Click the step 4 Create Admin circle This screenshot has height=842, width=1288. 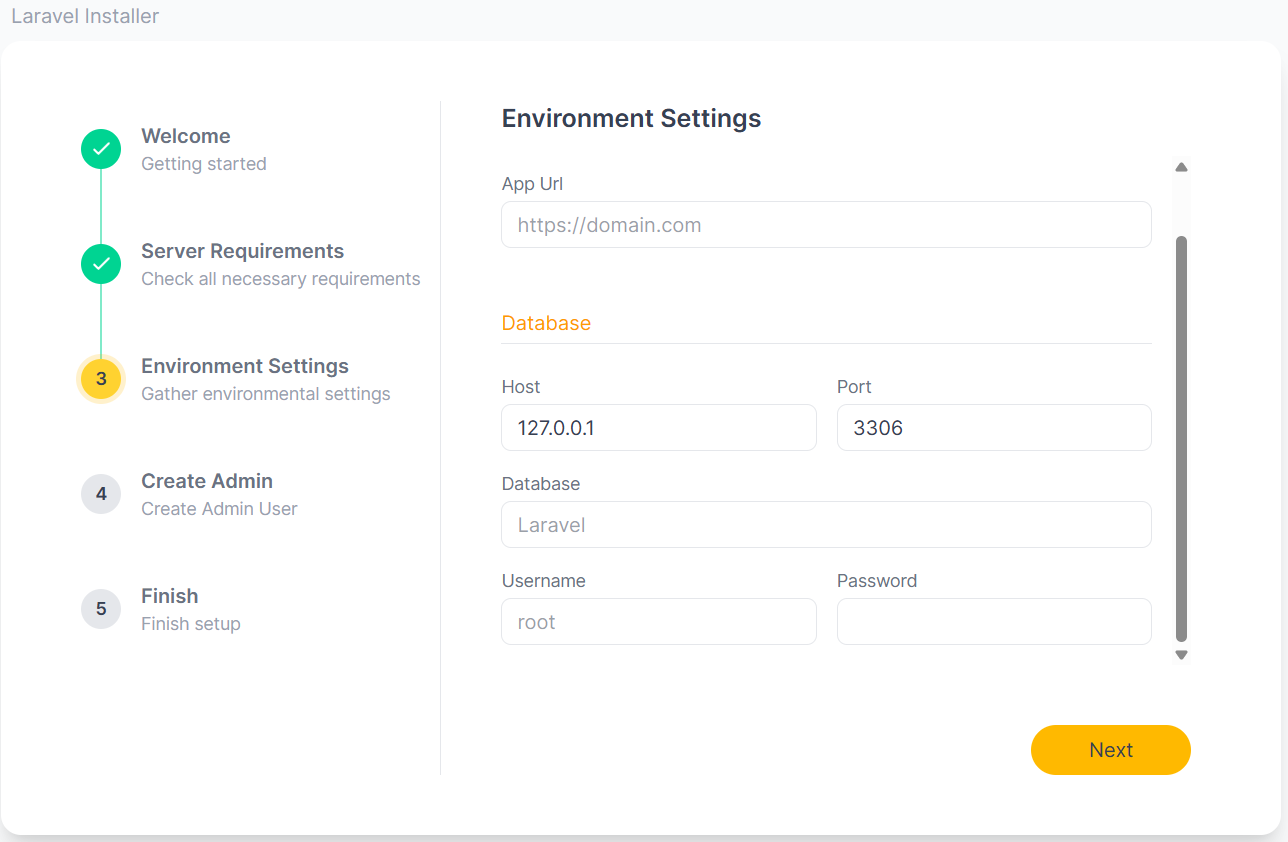(x=101, y=494)
